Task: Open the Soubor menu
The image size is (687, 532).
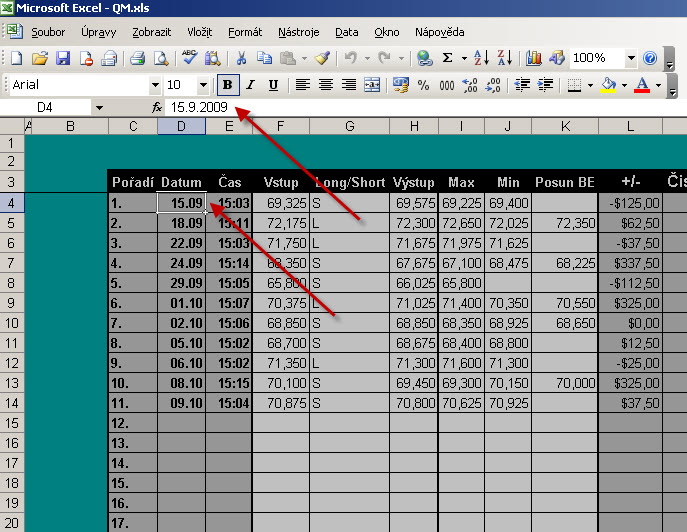Action: [48, 32]
